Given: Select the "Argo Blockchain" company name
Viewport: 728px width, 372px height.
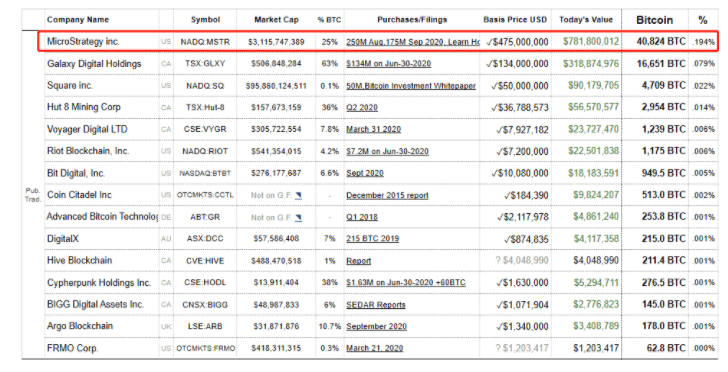Looking at the screenshot, I should pos(80,326).
